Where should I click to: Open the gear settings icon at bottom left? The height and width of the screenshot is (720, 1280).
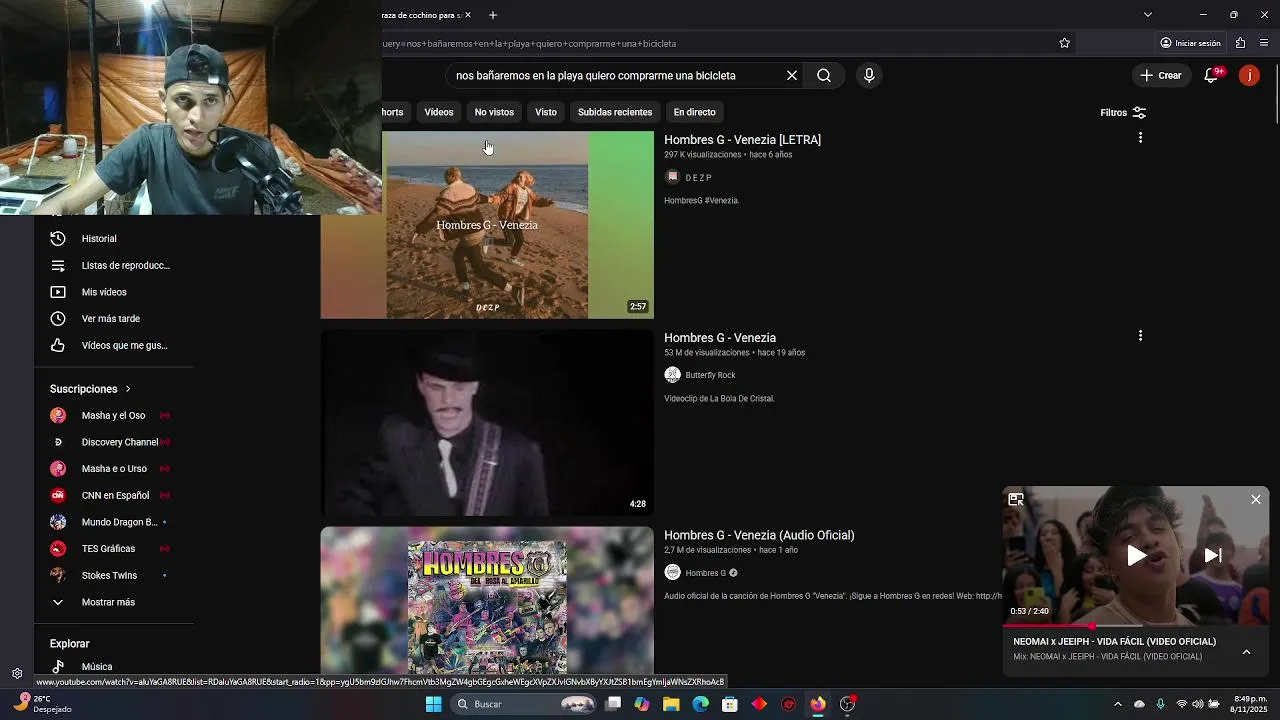click(x=17, y=674)
